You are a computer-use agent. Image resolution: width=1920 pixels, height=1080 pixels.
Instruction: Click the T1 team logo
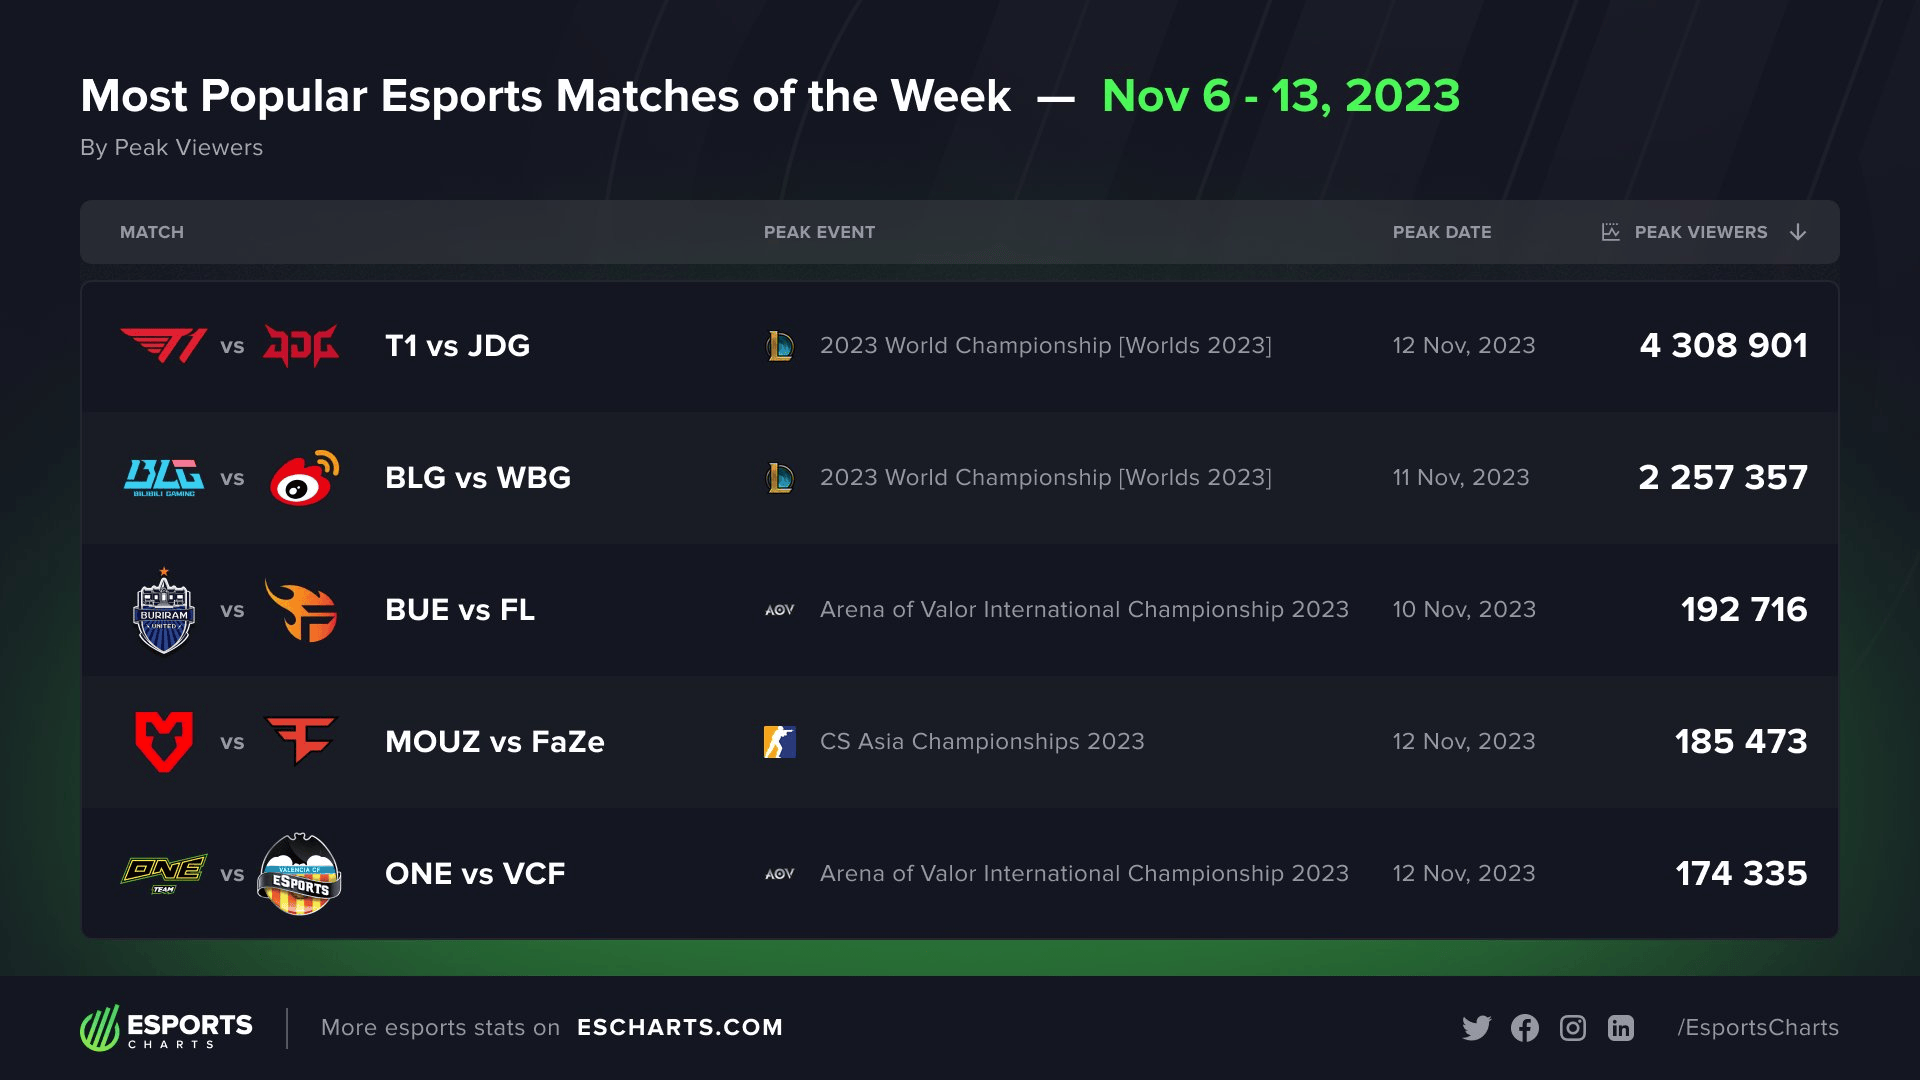(x=164, y=345)
